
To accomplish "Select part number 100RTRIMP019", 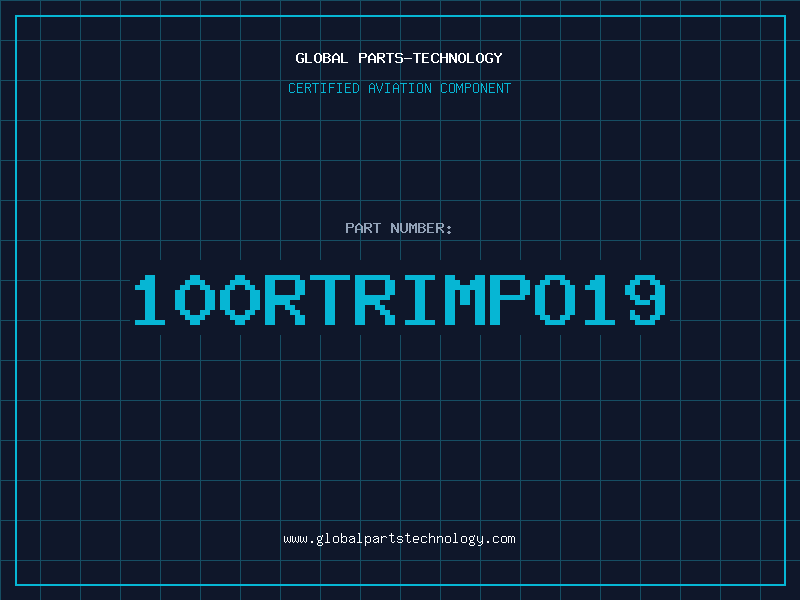I will [400, 300].
